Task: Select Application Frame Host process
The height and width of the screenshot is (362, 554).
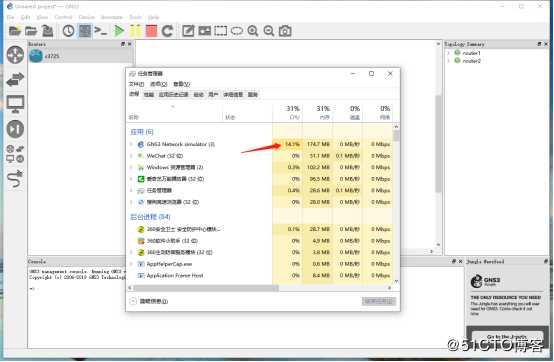Action: click(260, 275)
